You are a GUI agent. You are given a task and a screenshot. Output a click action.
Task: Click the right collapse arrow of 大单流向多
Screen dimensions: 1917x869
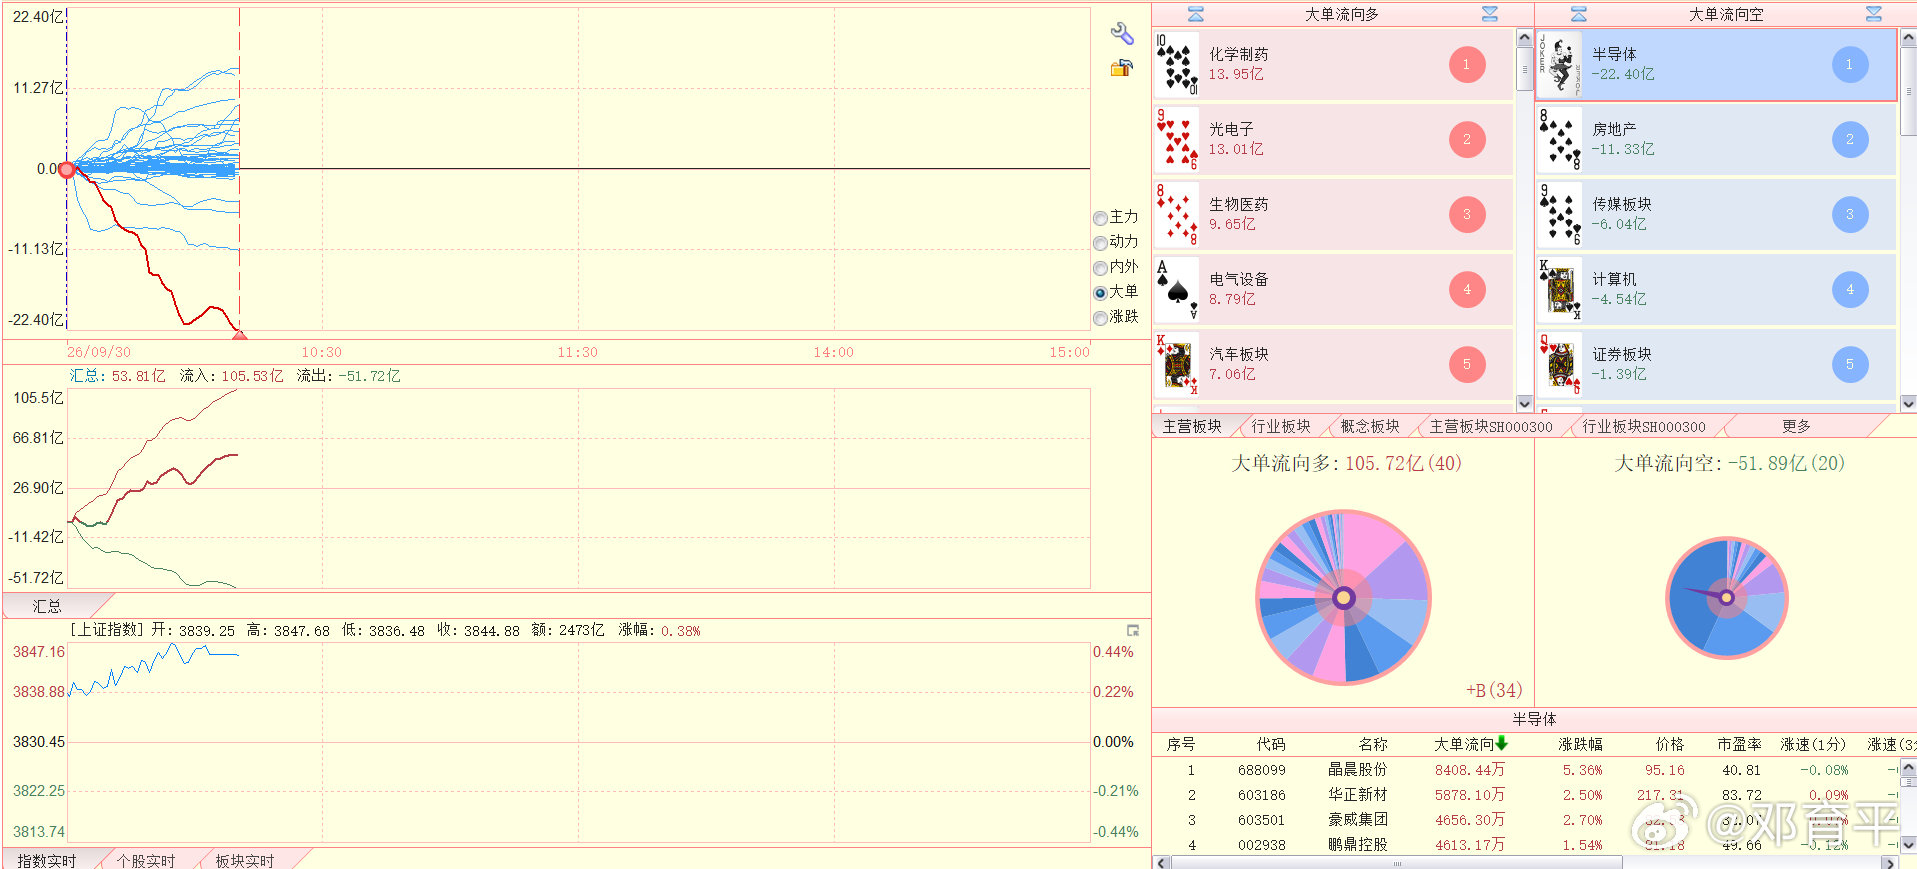point(1490,14)
